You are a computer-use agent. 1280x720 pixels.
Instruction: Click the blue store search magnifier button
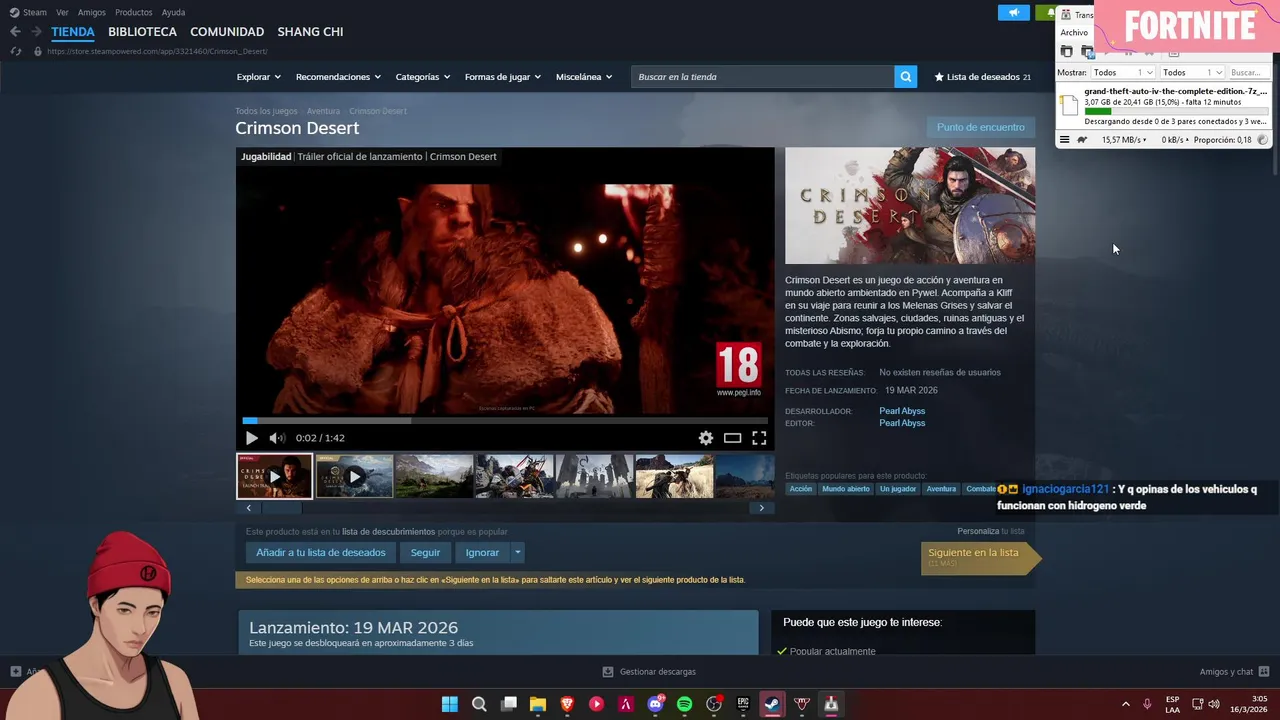click(905, 77)
